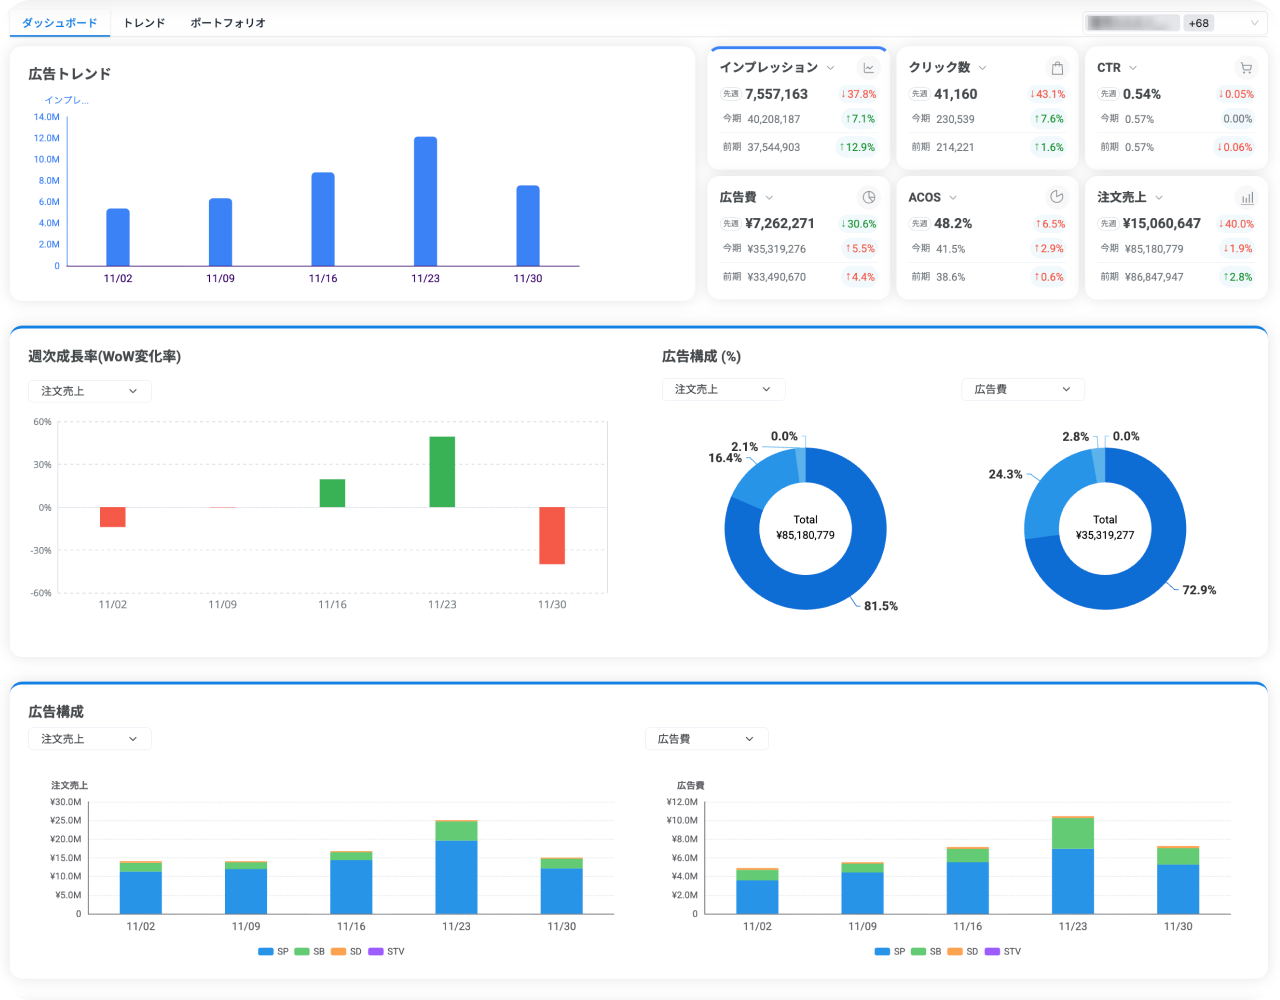Image resolution: width=1280 pixels, height=1000 pixels.
Task: Click the bar chart icon on 注文売上 card
Action: [x=1246, y=197]
